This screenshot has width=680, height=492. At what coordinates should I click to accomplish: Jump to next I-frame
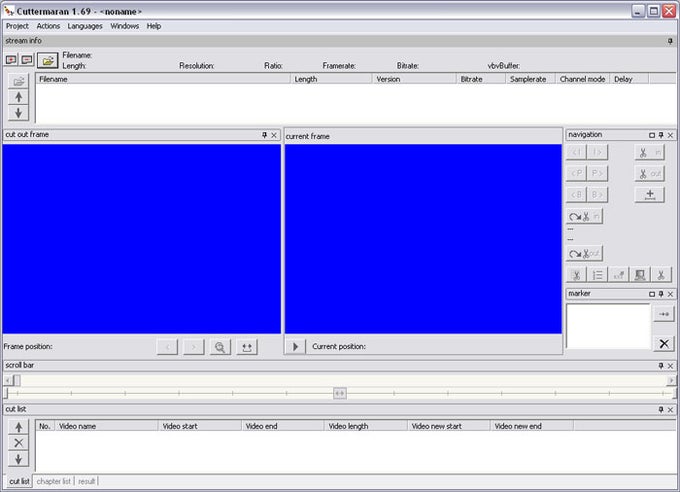[x=597, y=152]
